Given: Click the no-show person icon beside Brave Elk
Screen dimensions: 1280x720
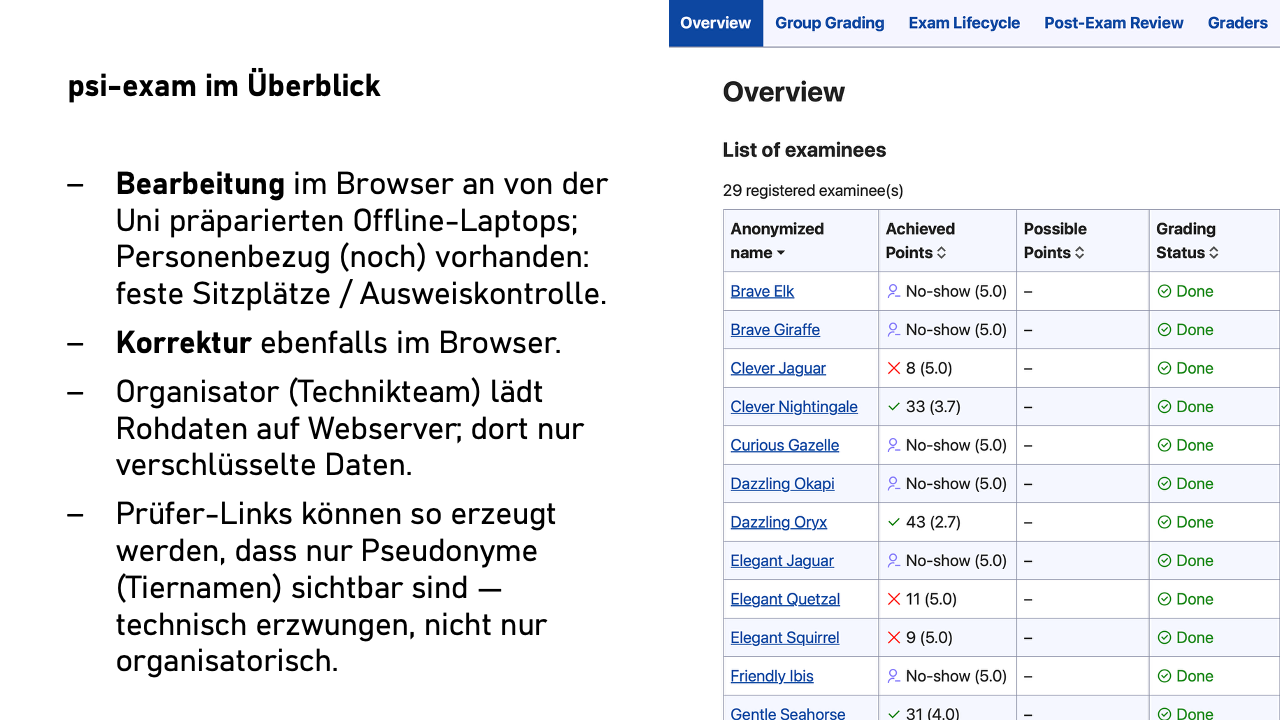Looking at the screenshot, I should click(894, 291).
